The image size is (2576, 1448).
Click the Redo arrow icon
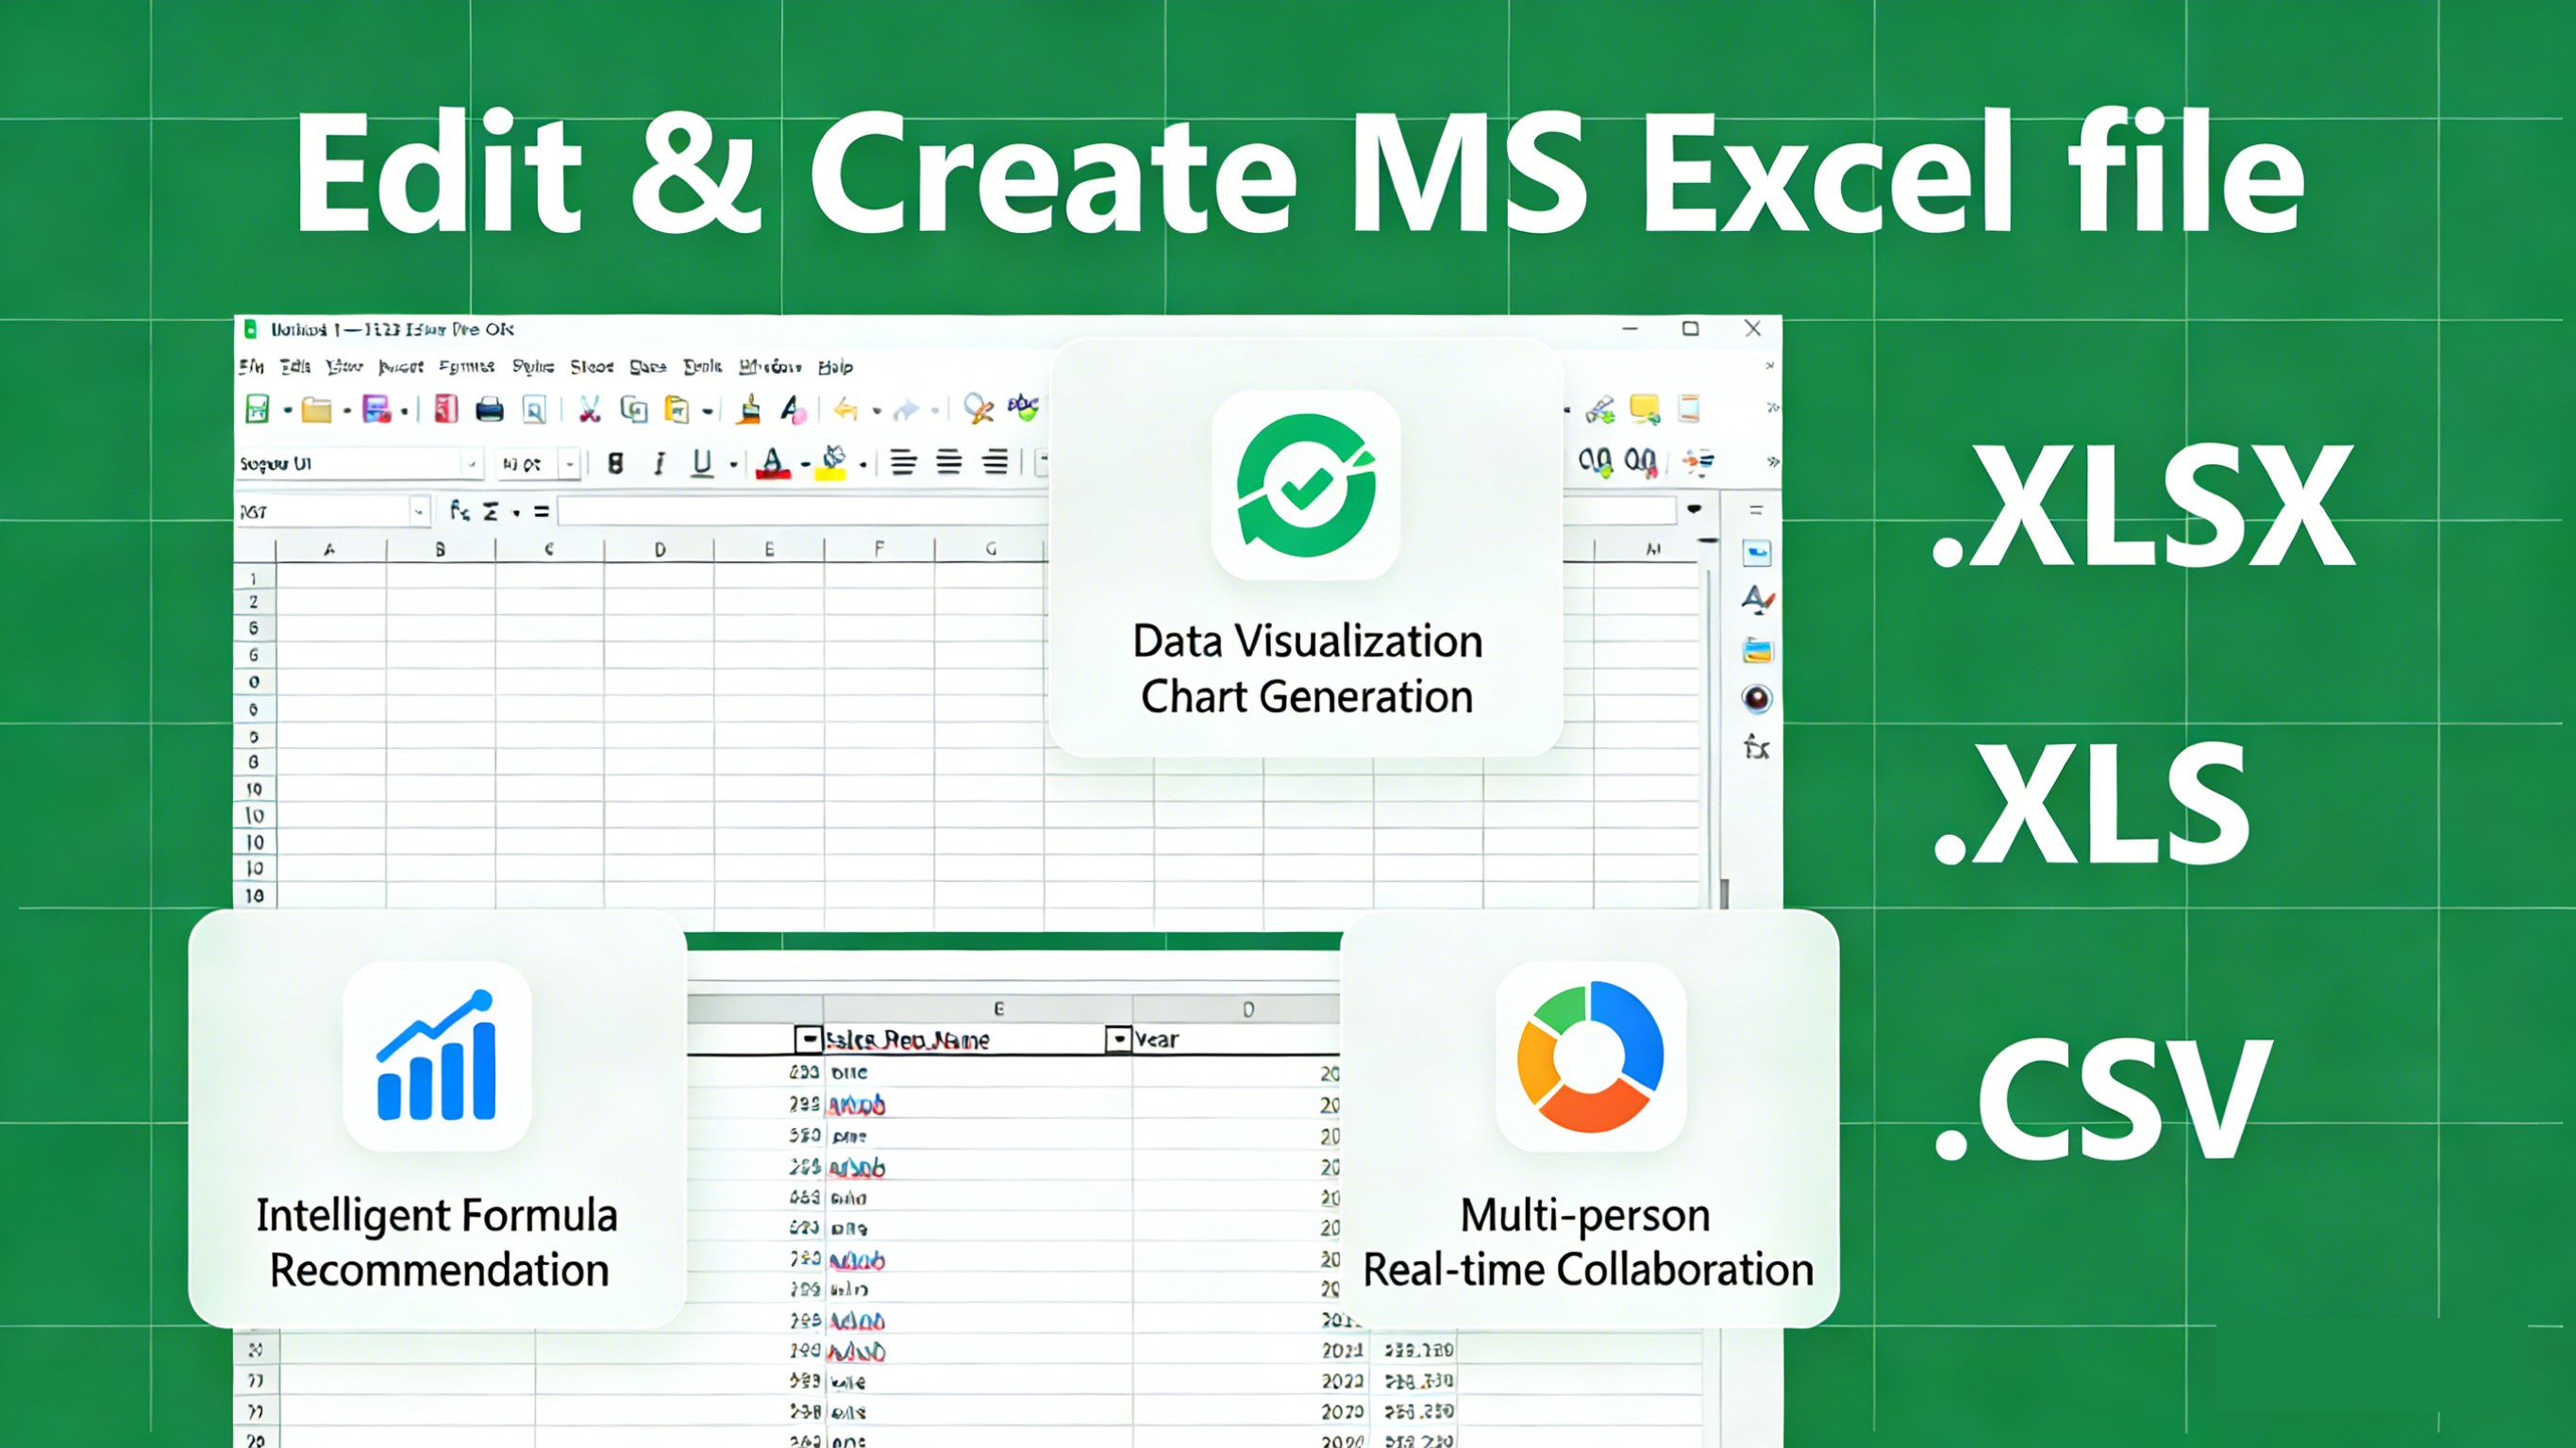click(x=906, y=409)
